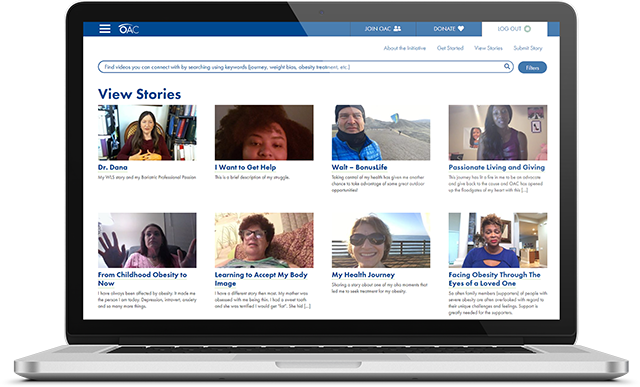Open My Health Journey video thumbnail
The height and width of the screenshot is (387, 640).
(381, 240)
